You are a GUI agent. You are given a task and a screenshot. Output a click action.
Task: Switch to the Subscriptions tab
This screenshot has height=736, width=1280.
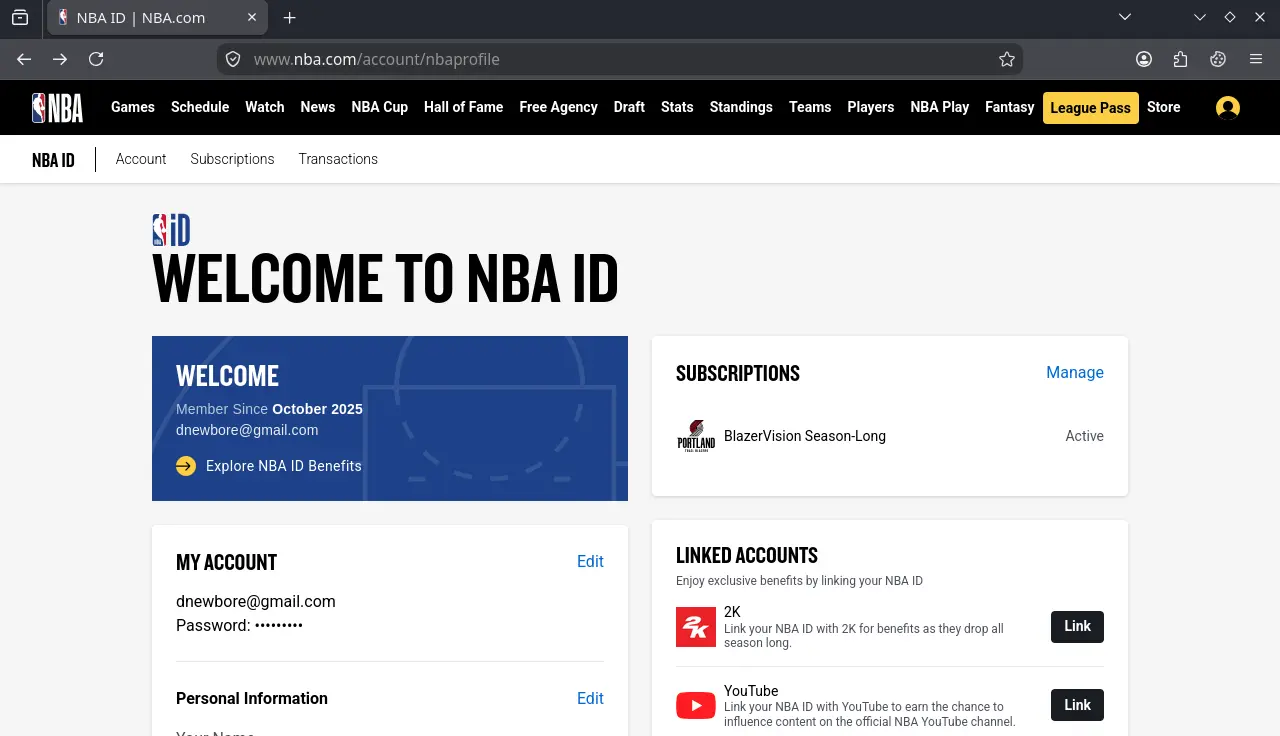(232, 159)
